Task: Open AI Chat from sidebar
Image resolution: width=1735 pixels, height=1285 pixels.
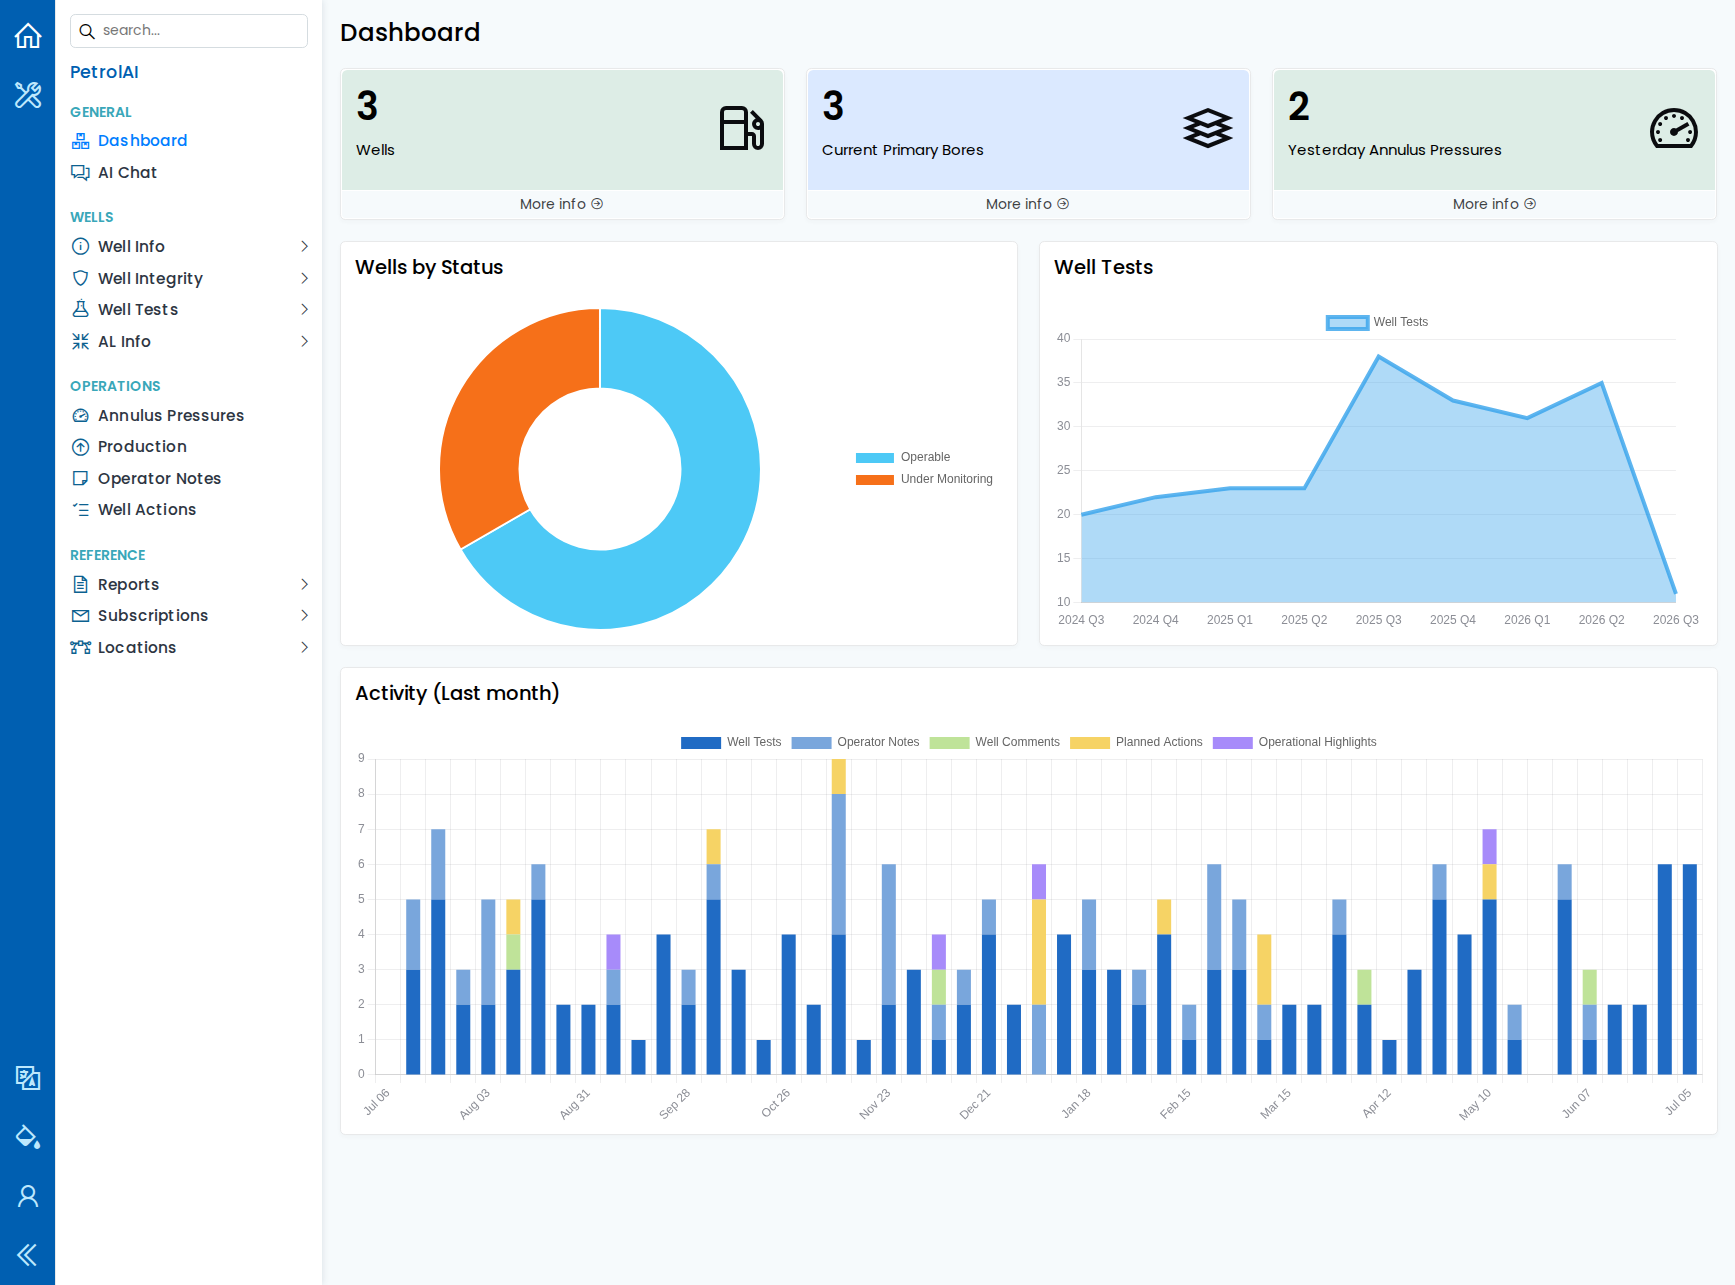Action: [127, 172]
